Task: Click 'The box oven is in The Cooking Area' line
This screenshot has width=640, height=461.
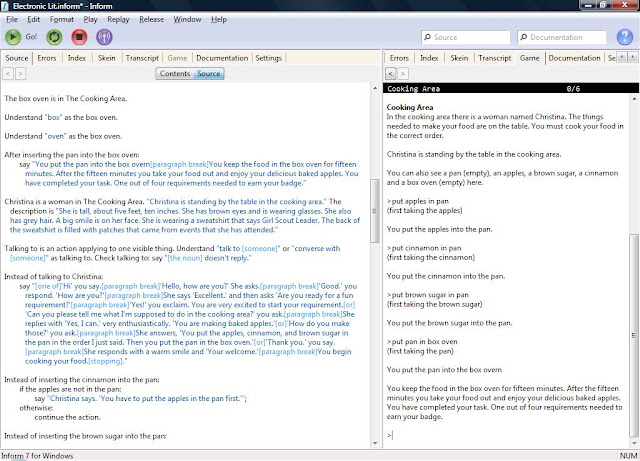Action: 66,98
